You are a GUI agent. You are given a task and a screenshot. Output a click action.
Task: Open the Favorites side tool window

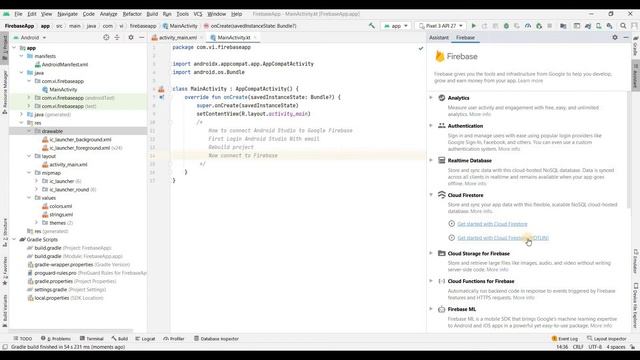point(4,271)
